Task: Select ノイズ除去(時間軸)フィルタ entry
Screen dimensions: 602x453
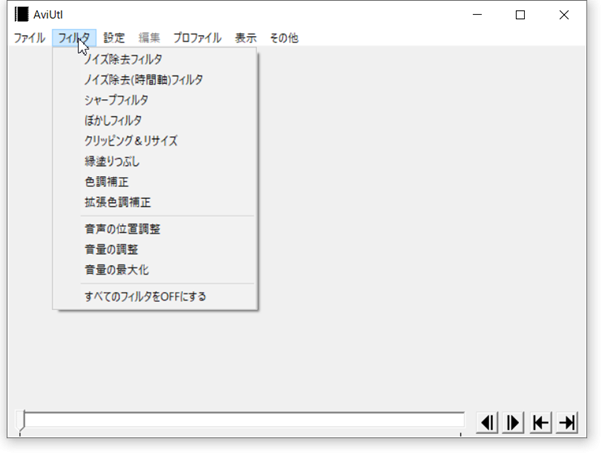Action: click(155, 79)
